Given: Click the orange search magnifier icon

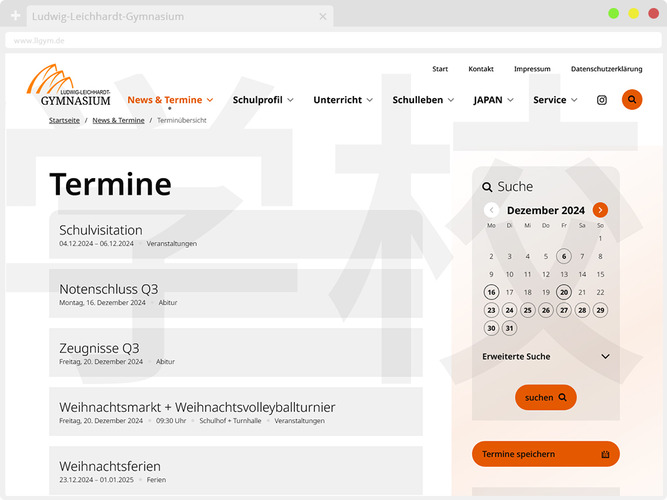Looking at the screenshot, I should (632, 100).
